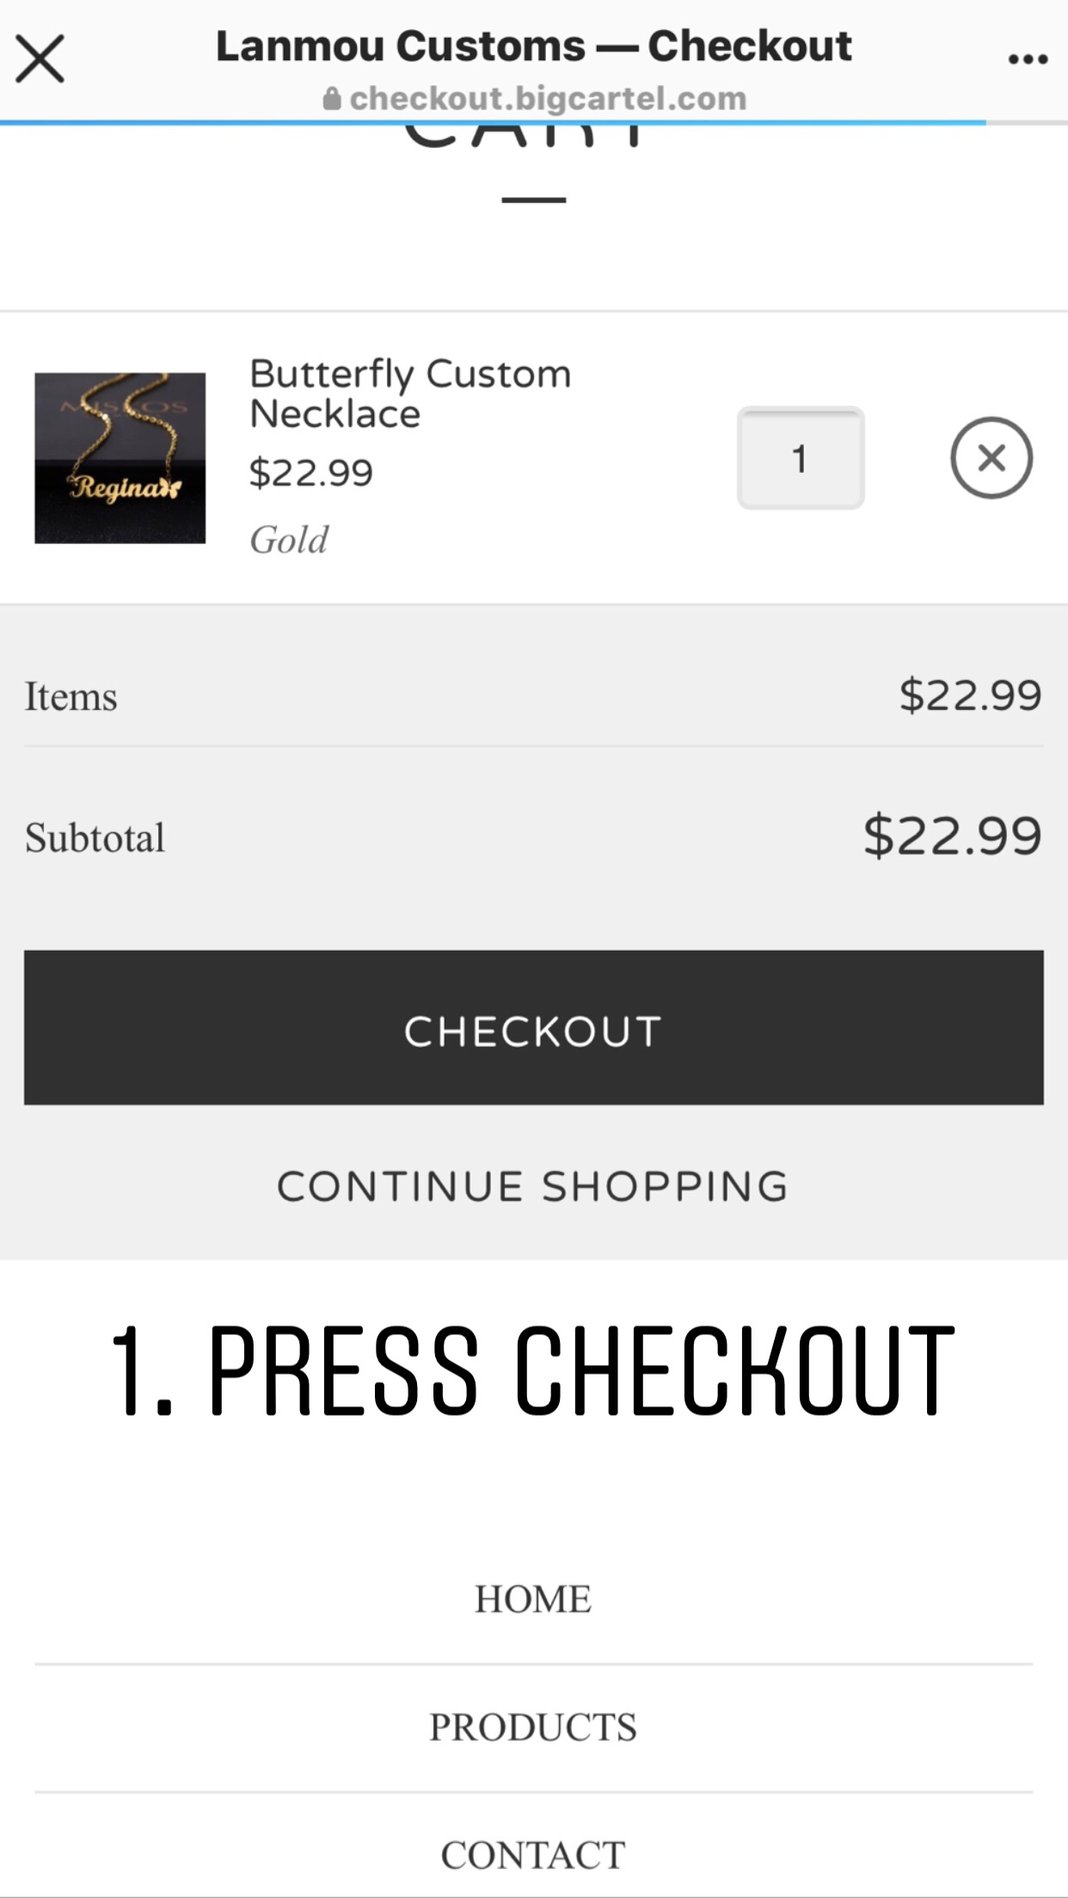Tap the padlock icon beside the URL
Screen dimensions: 1068x1898
click(x=332, y=98)
